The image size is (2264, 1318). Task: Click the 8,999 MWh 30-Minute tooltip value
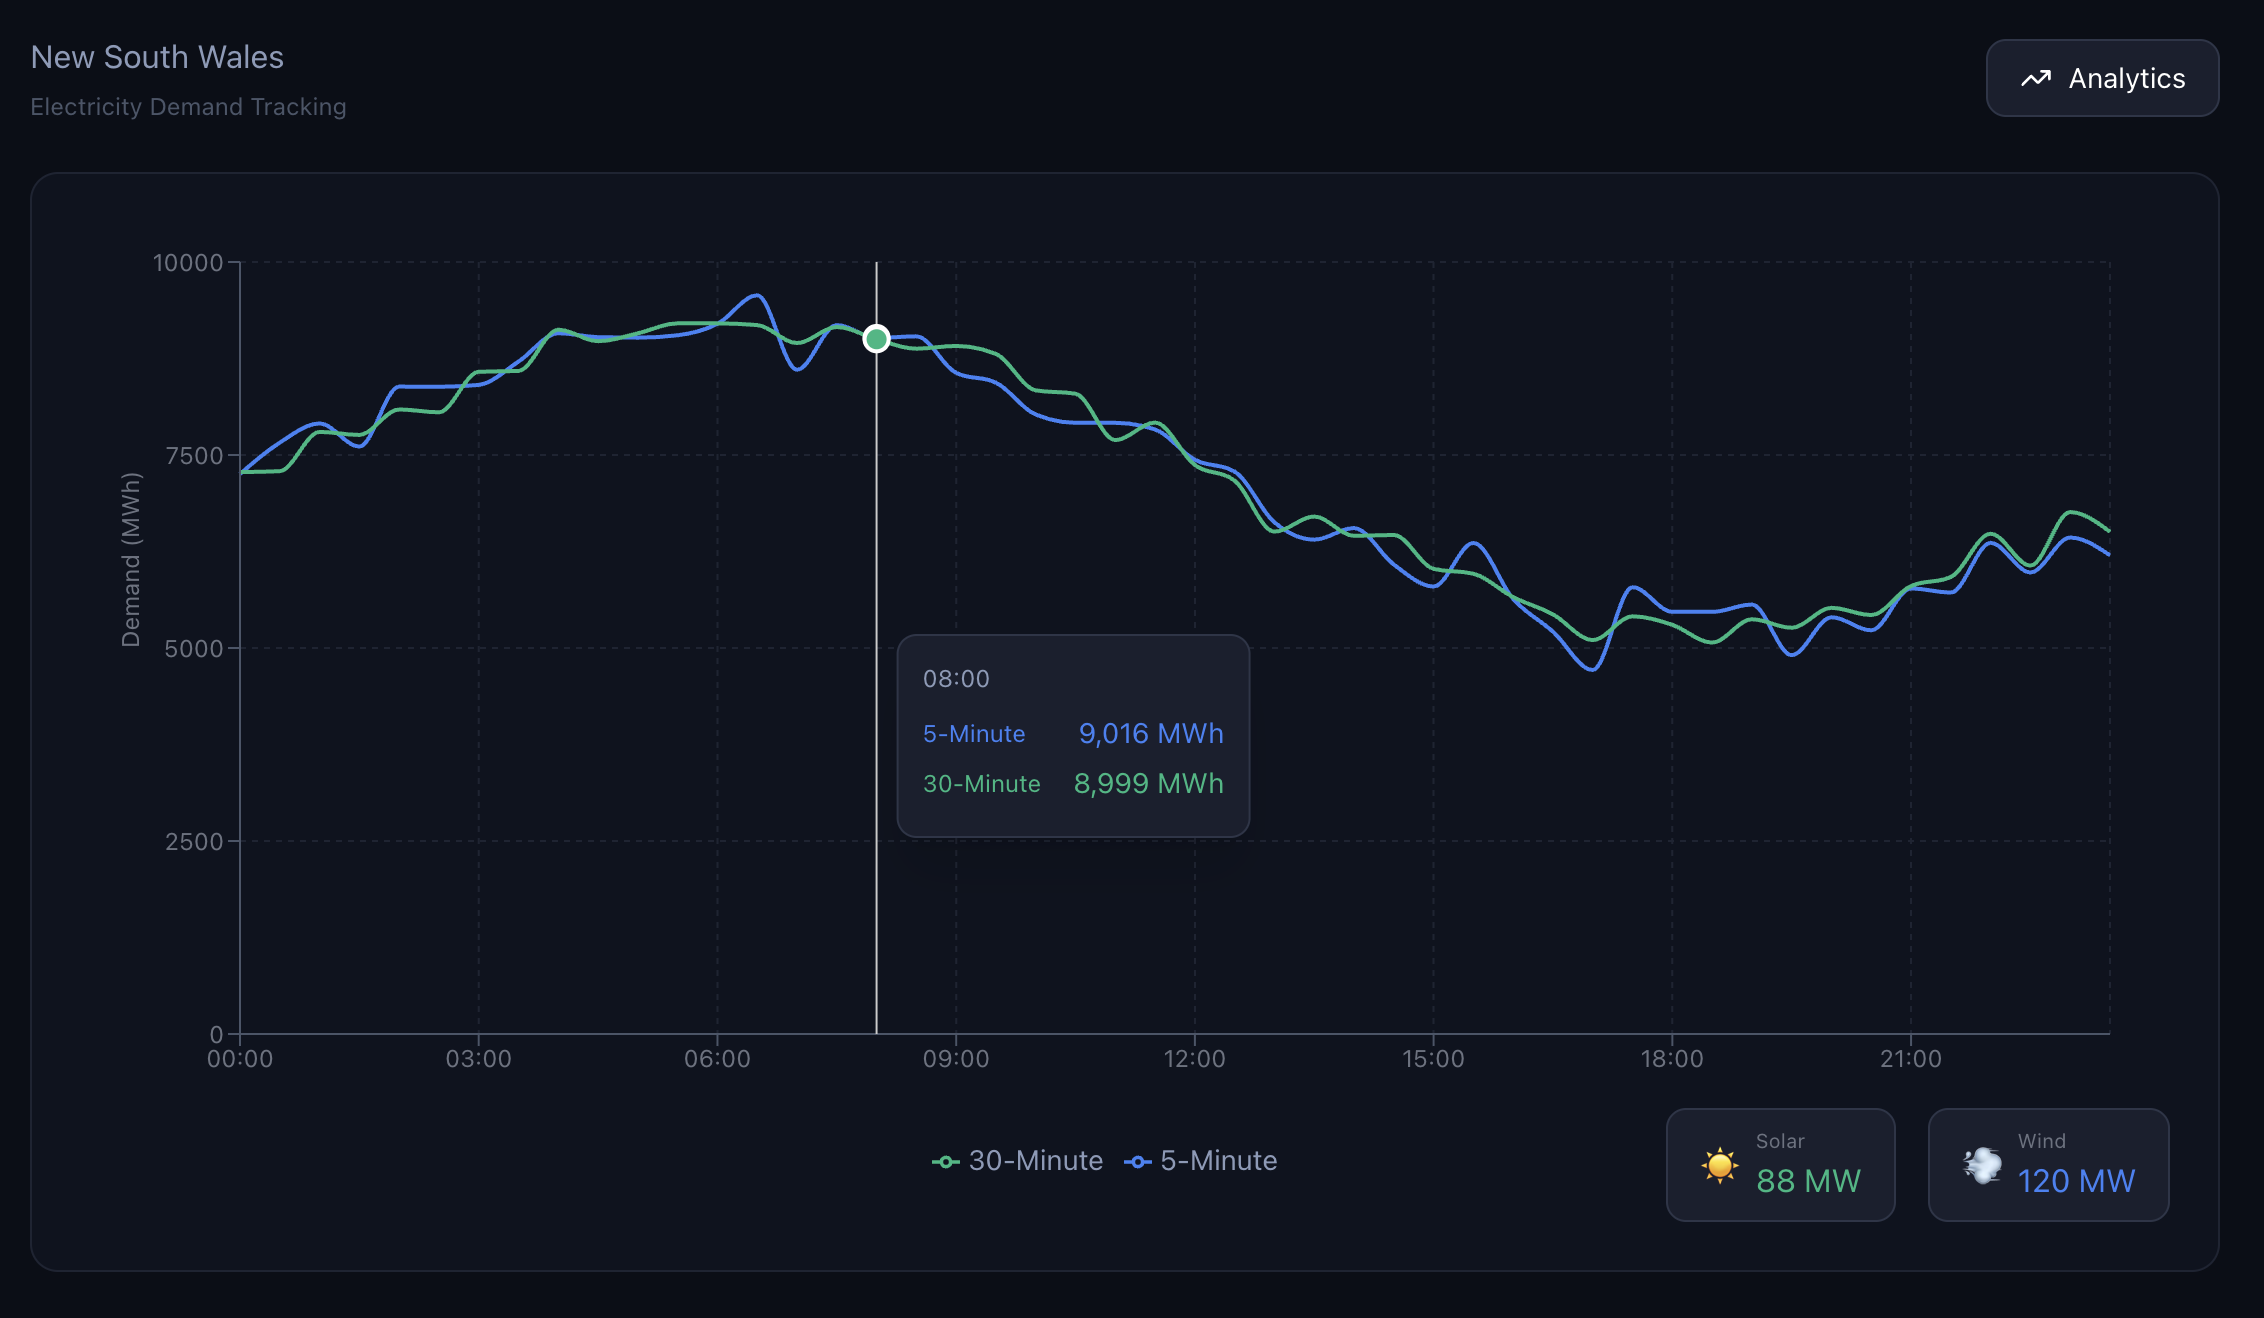coord(1148,784)
